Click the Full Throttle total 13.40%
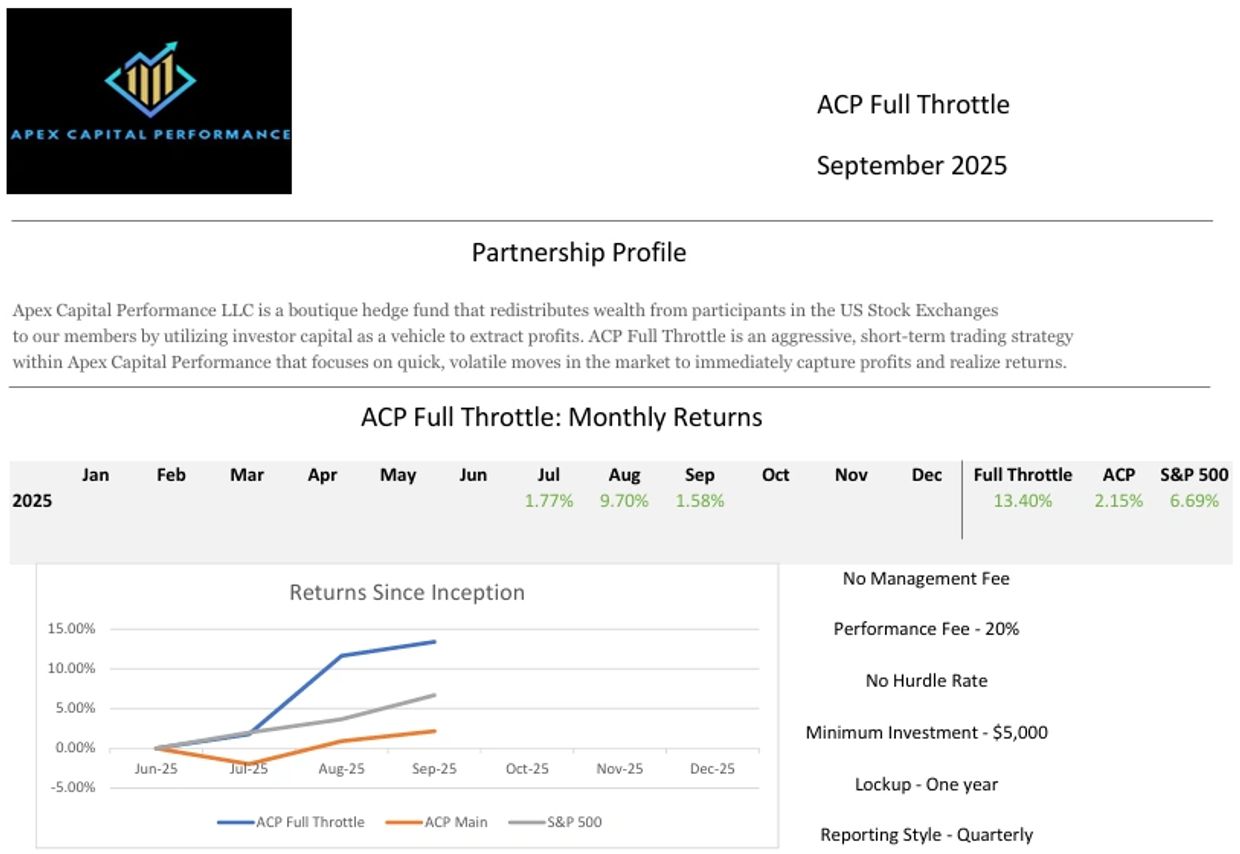The height and width of the screenshot is (854, 1240). 1022,501
